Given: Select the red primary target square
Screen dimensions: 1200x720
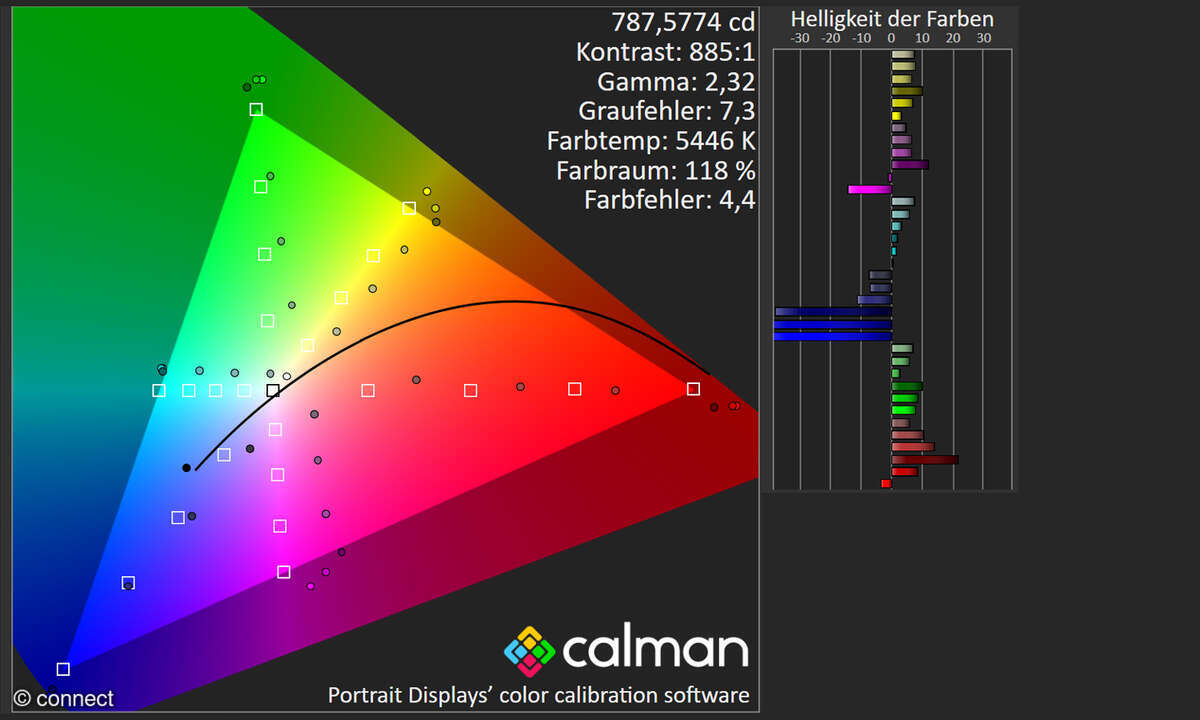Looking at the screenshot, I should [693, 389].
